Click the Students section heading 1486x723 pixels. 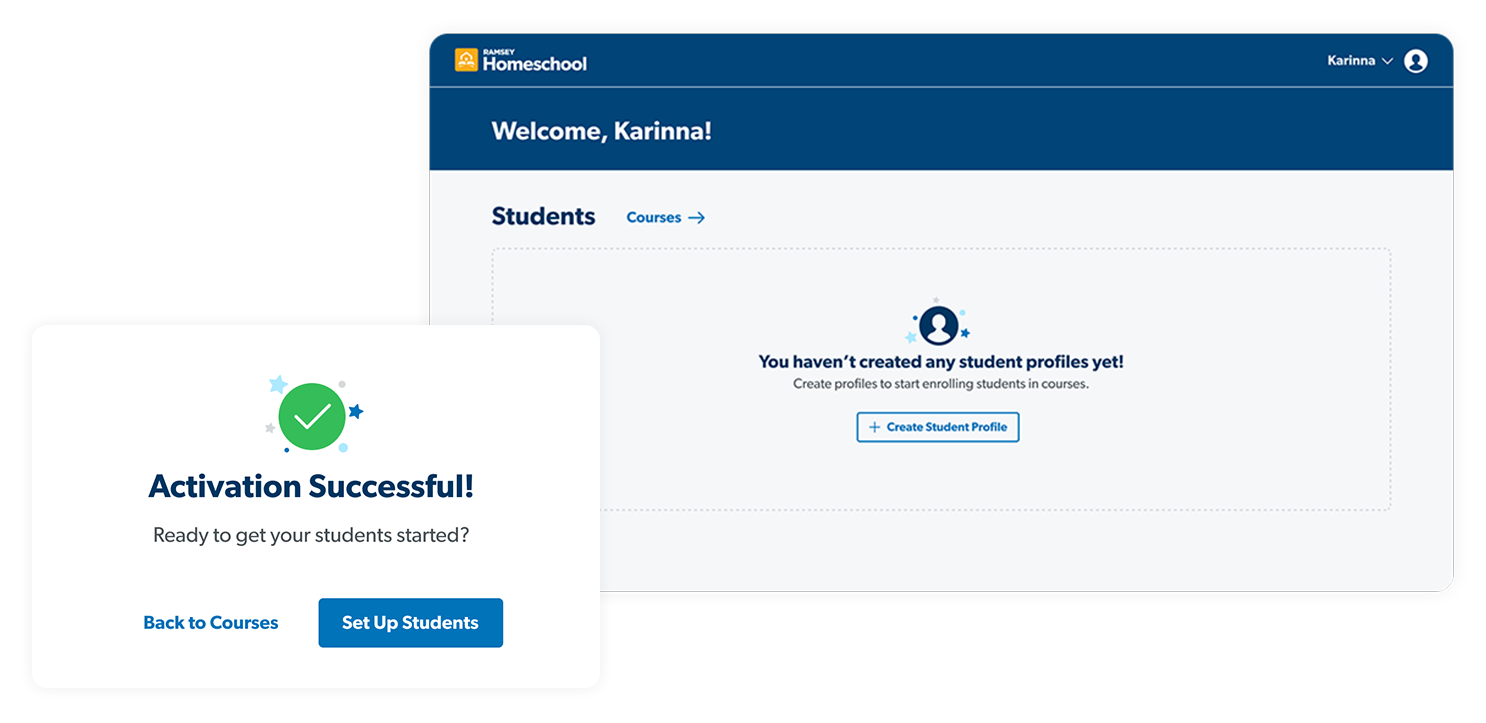pos(544,216)
